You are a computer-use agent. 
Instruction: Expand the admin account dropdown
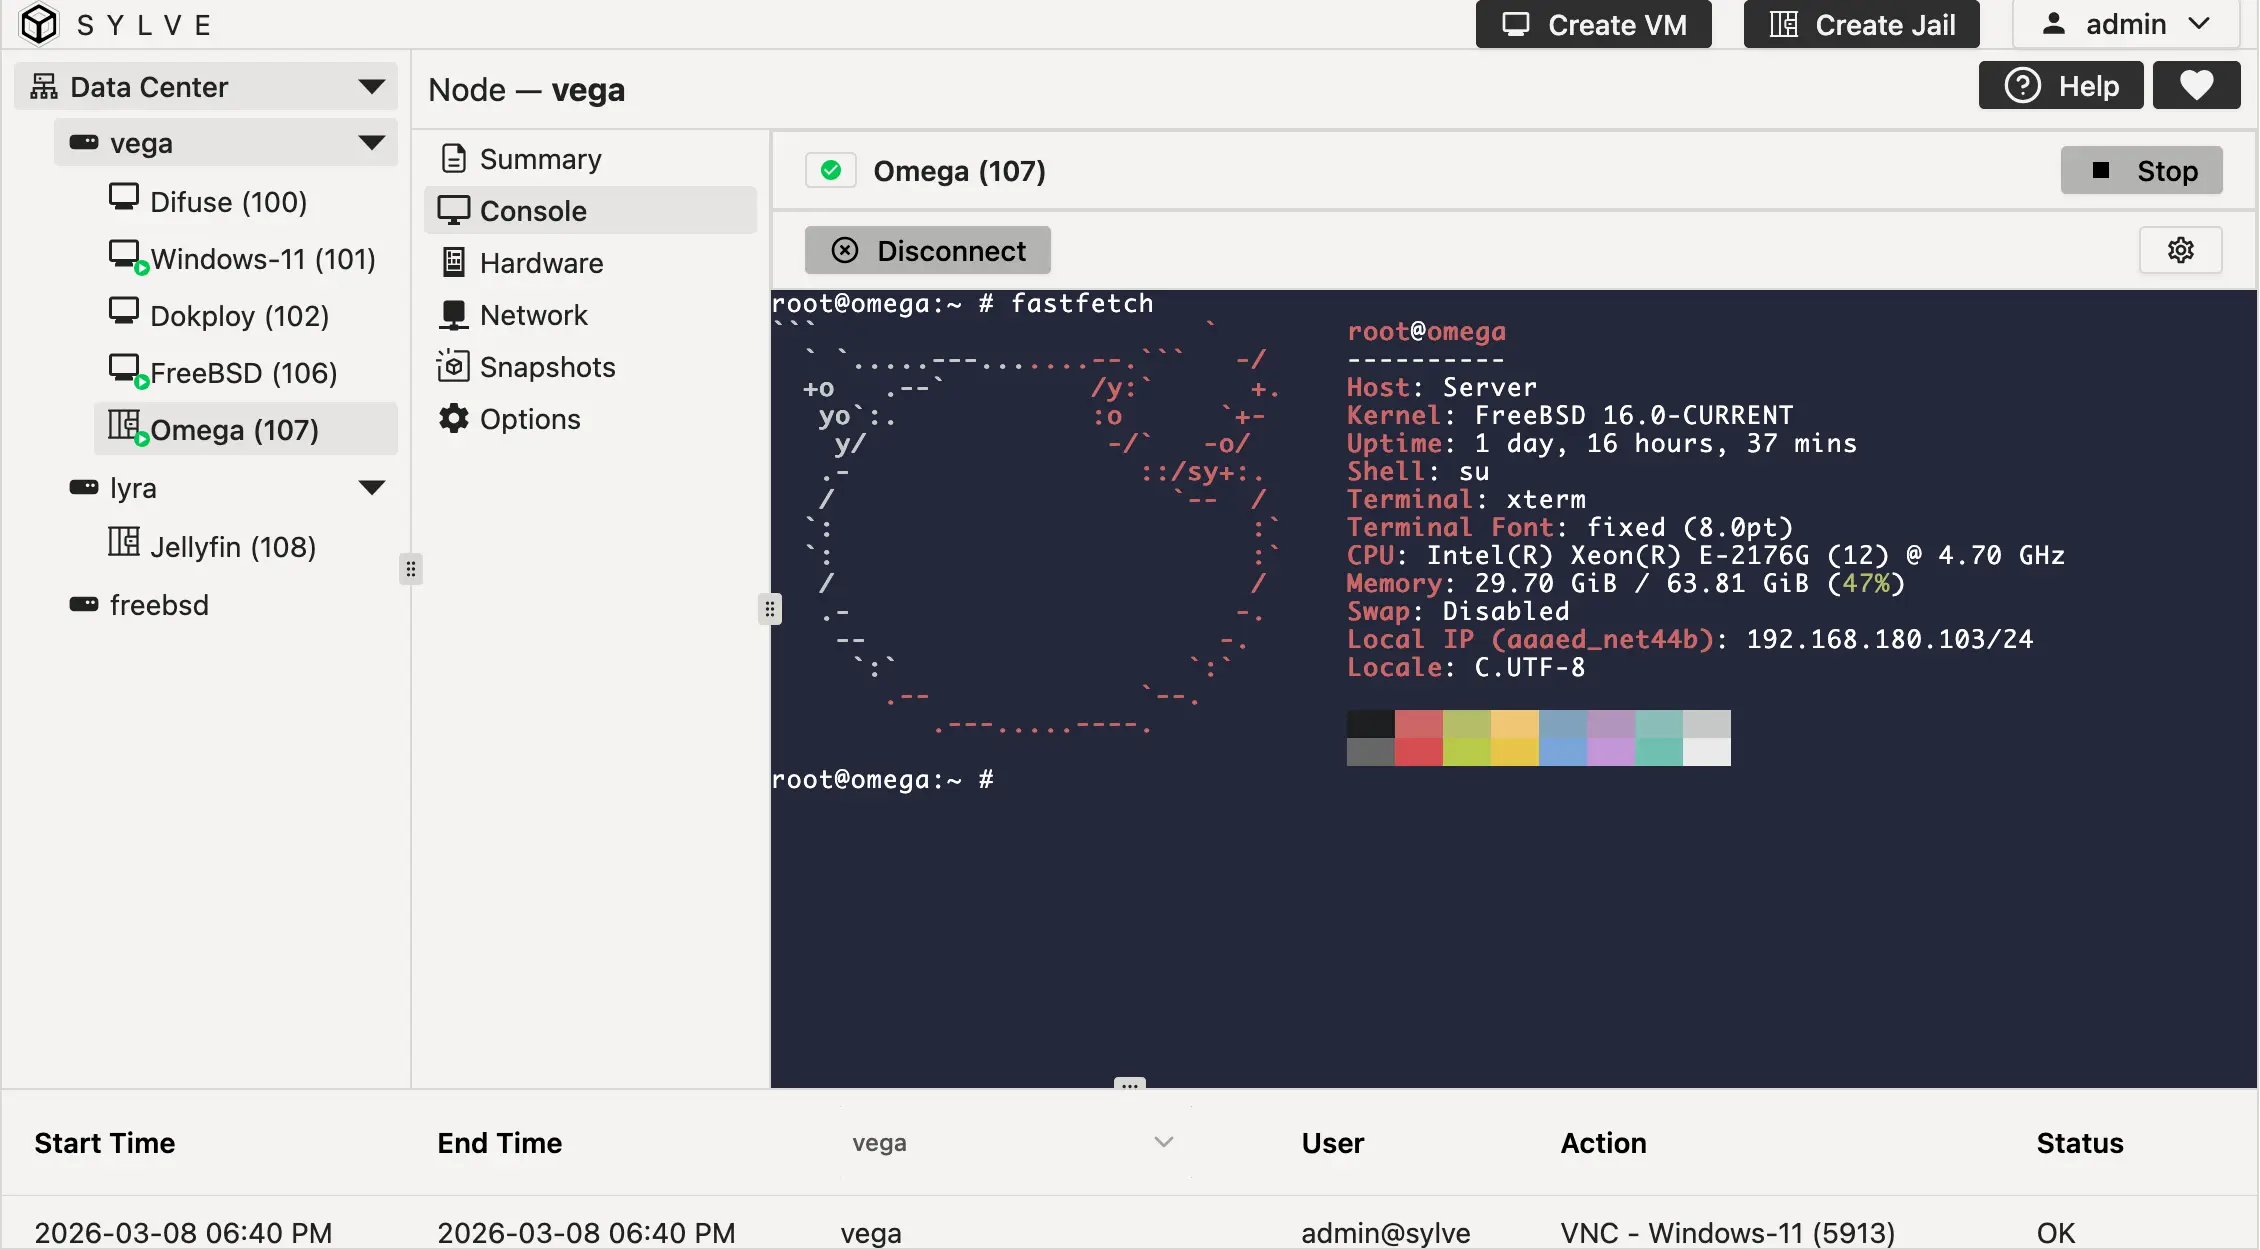[x=2199, y=23]
